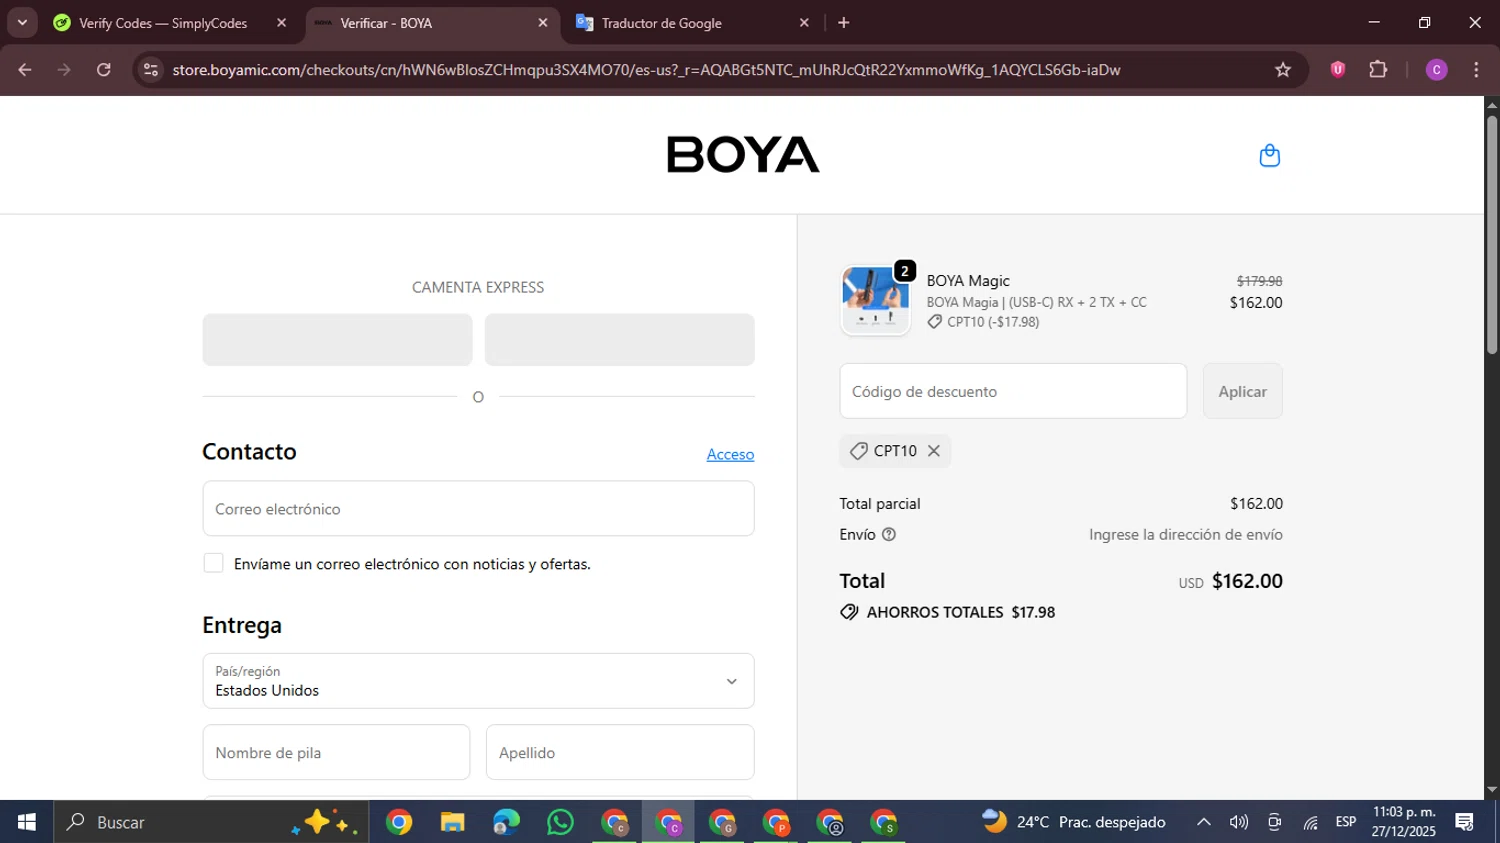Switch to the Verify Codes SimplyCodes tab
The image size is (1500, 843).
pos(162,23)
